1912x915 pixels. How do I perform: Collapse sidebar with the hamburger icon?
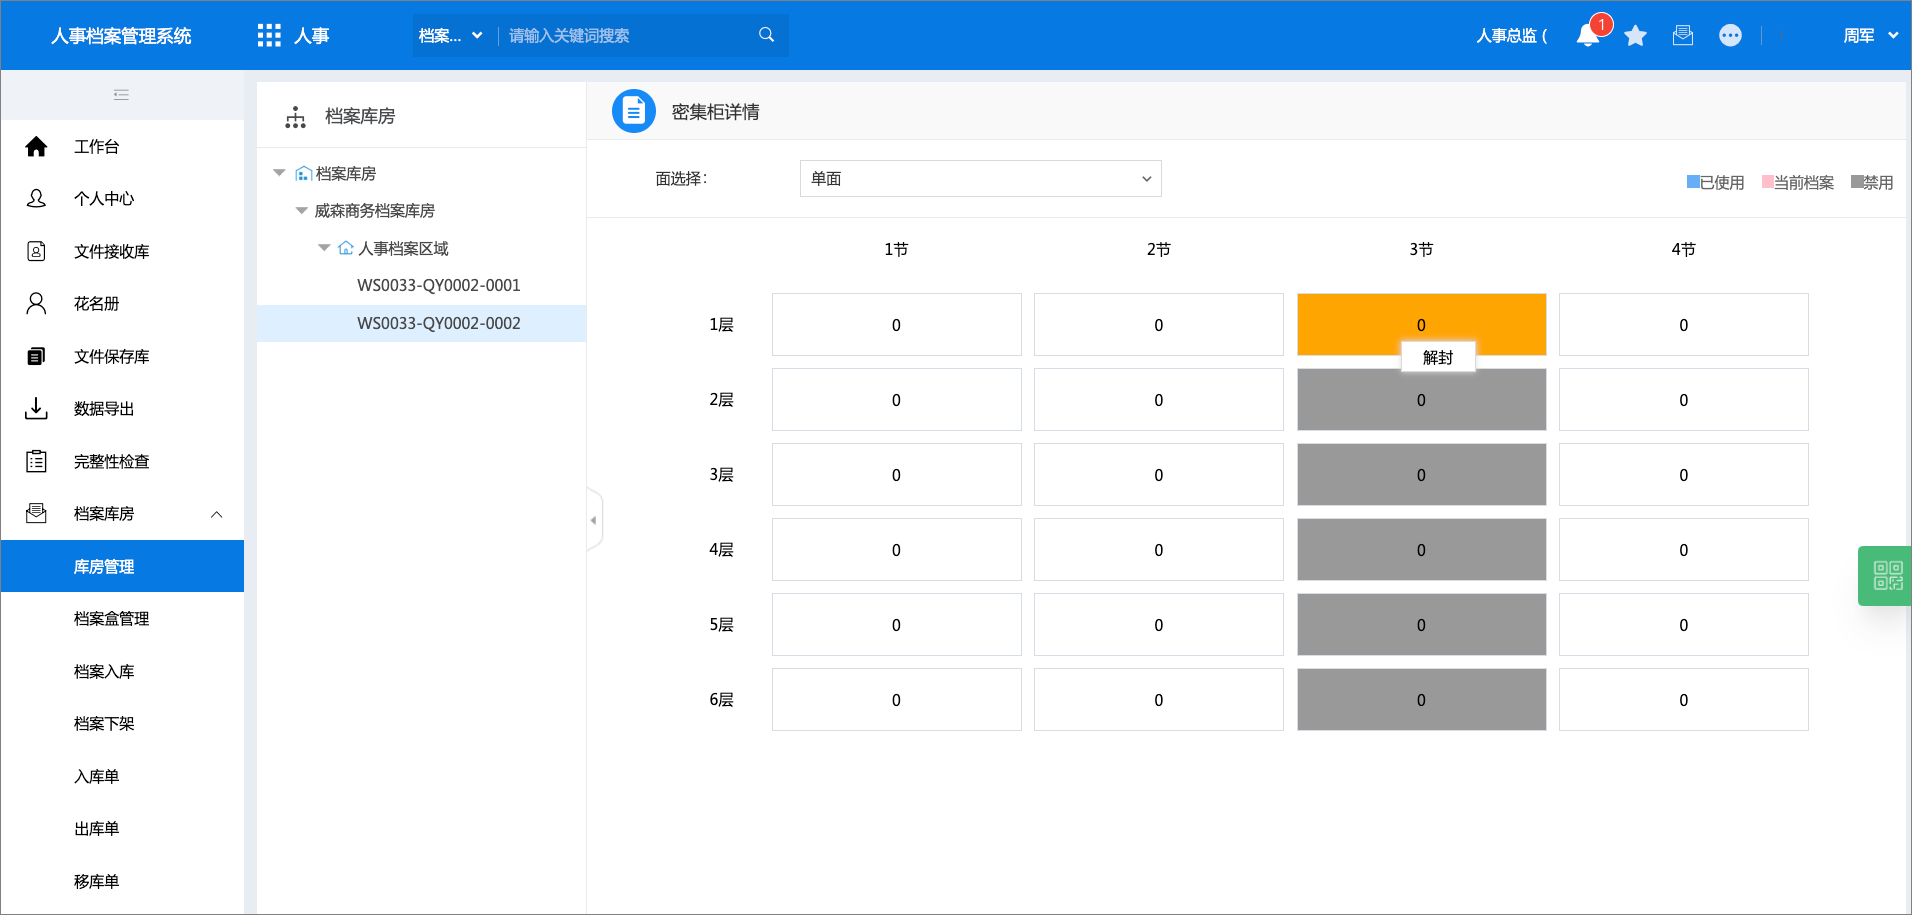pos(121,95)
